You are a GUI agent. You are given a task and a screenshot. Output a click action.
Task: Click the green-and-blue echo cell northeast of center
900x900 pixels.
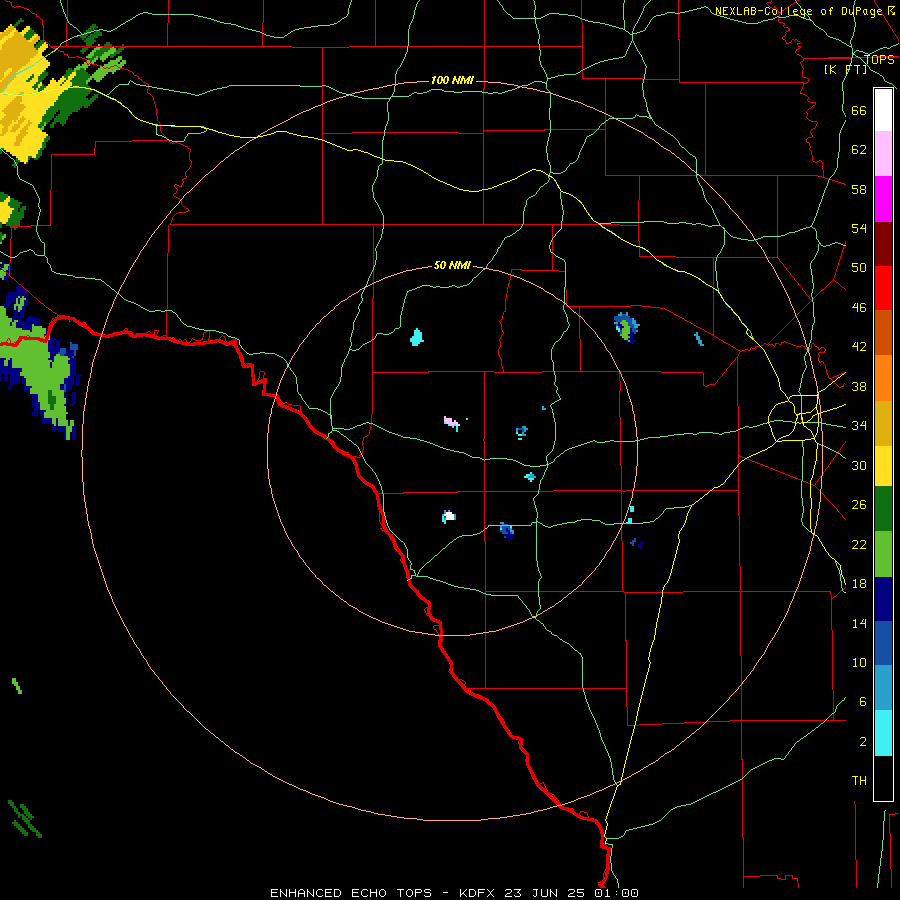click(x=626, y=327)
